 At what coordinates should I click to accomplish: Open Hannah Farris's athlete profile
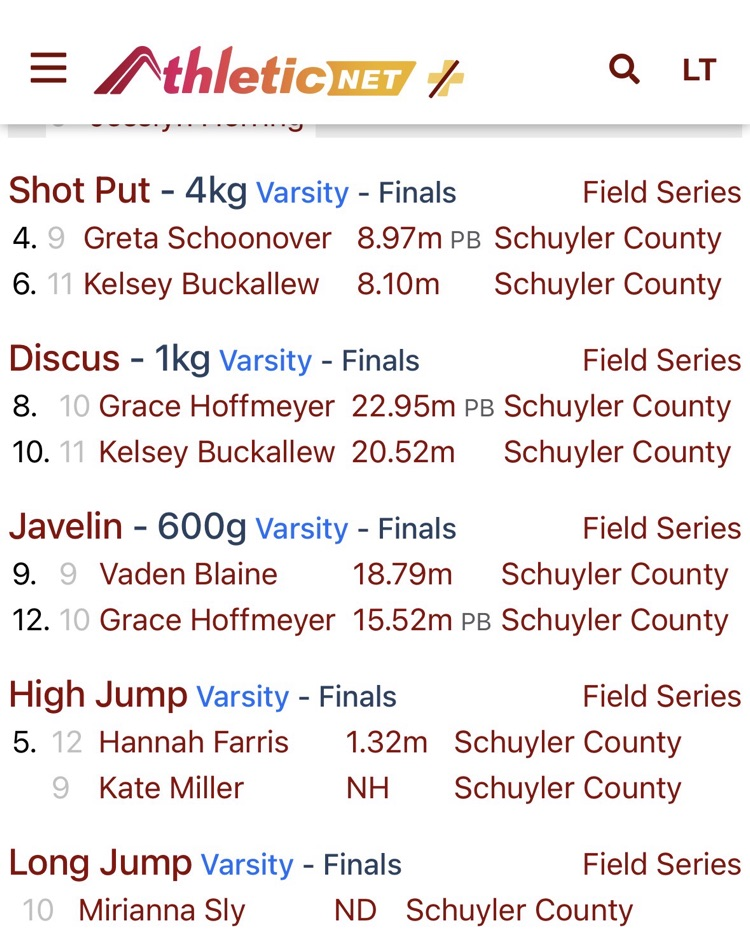[193, 742]
